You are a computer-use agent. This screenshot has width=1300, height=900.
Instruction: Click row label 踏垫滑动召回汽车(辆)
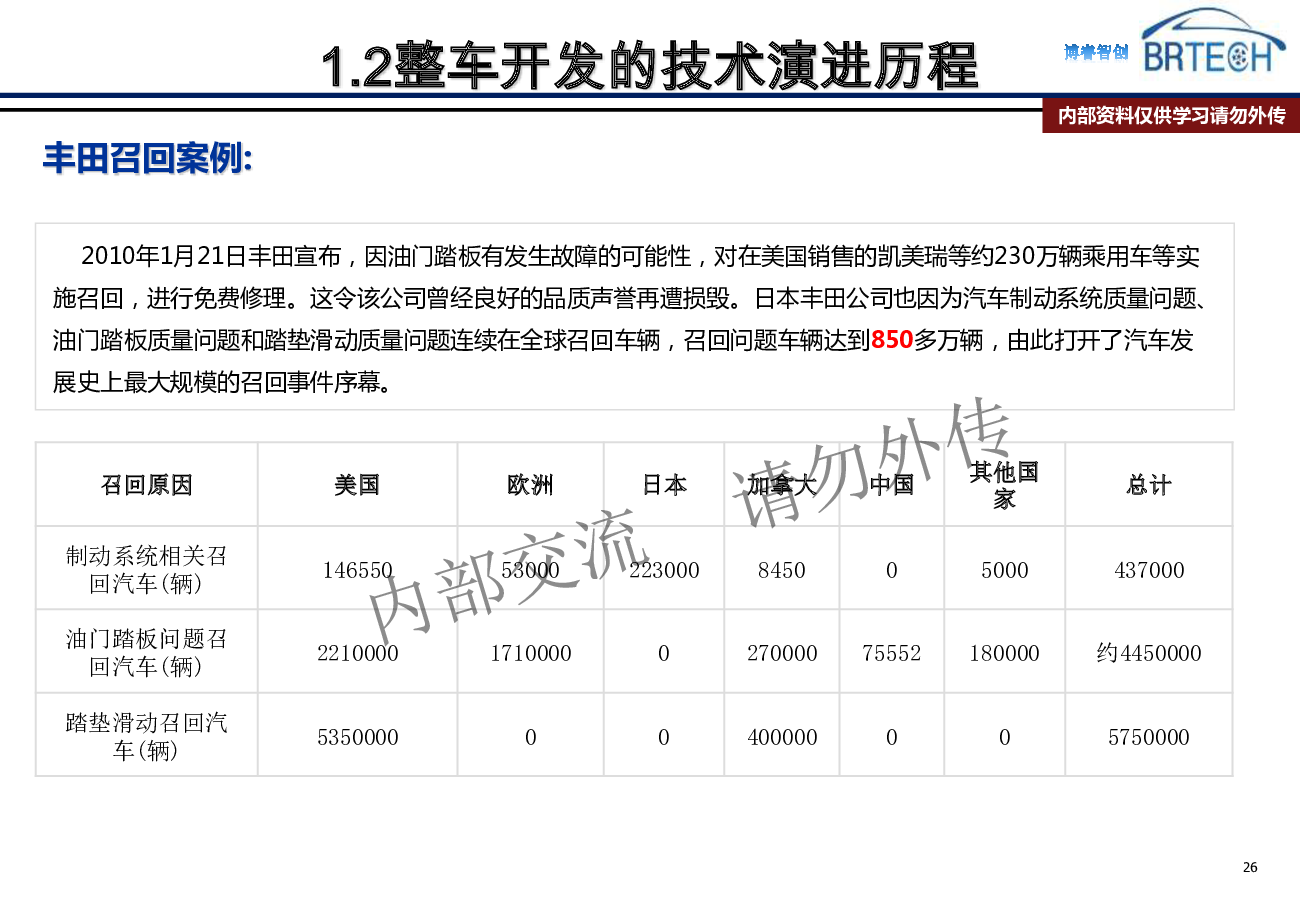coord(147,736)
